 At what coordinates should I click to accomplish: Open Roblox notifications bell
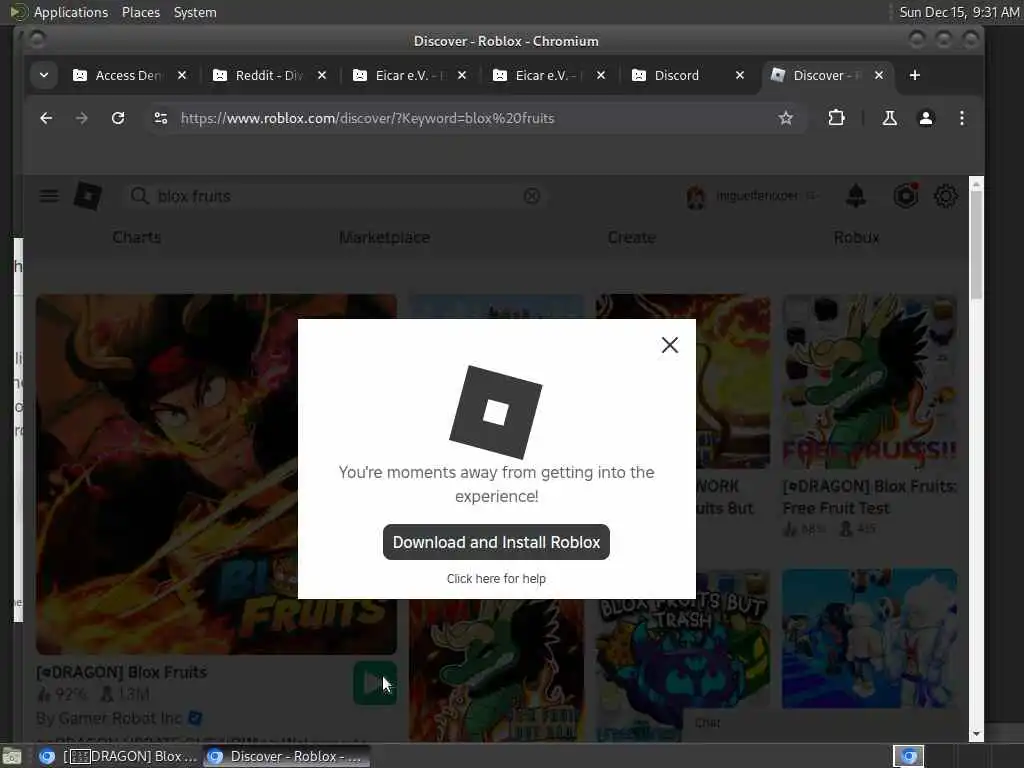[856, 196]
